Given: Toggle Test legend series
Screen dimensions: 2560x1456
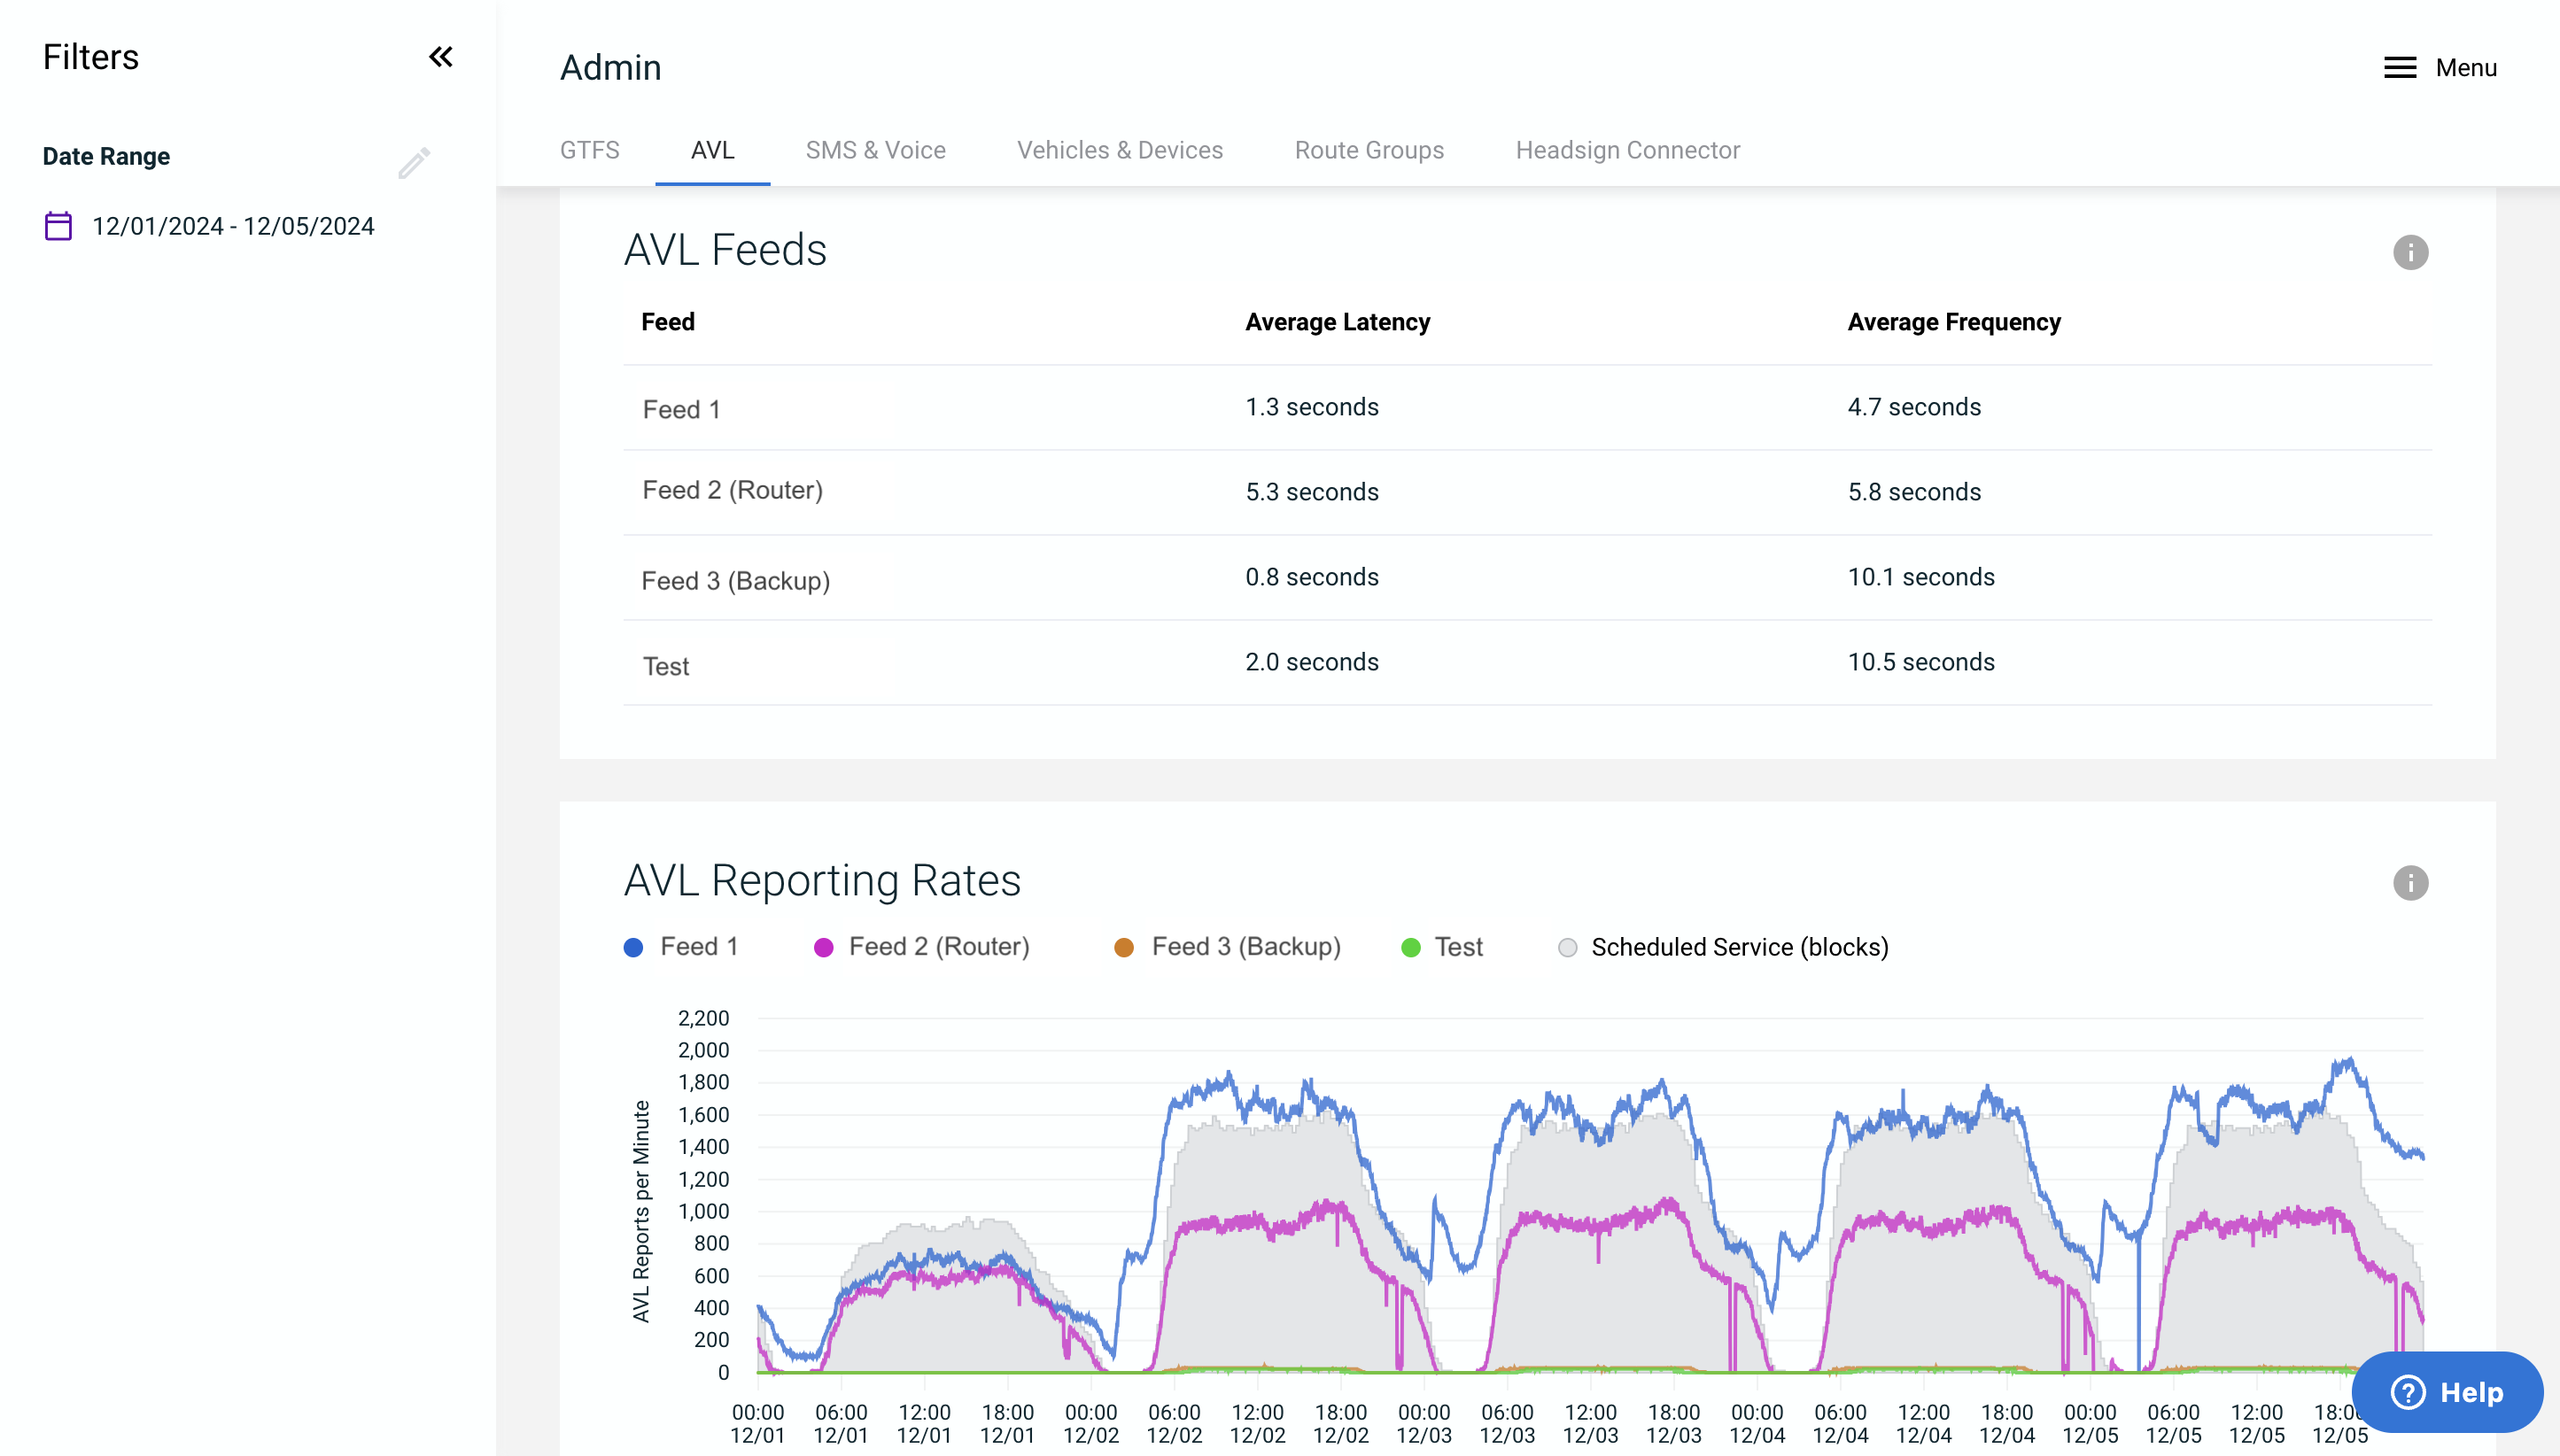Looking at the screenshot, I should 1442,947.
